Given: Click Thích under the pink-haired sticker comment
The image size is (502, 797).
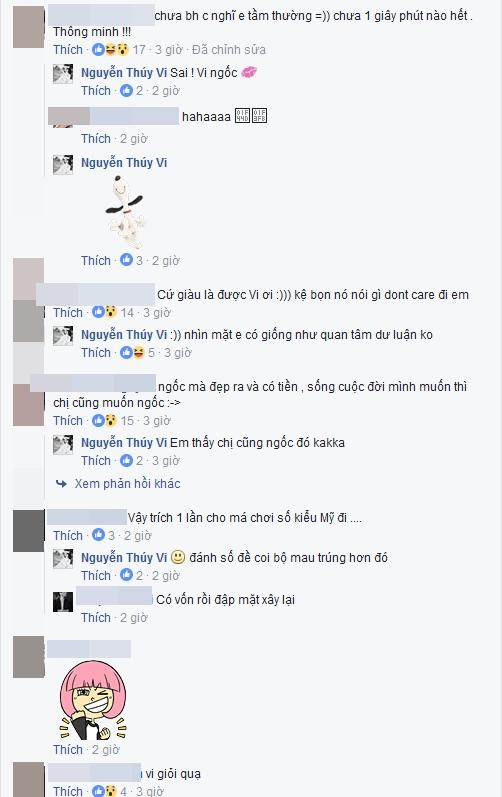Looking at the screenshot, I should (x=68, y=750).
